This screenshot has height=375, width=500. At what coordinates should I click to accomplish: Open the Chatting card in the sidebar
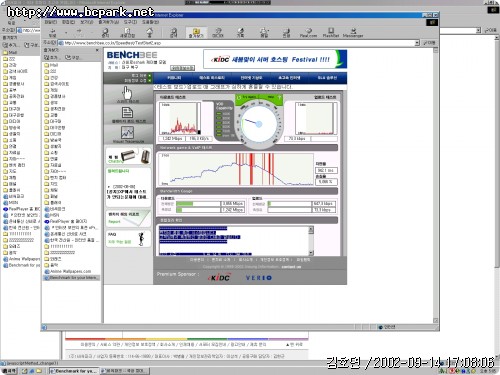[x=128, y=156]
